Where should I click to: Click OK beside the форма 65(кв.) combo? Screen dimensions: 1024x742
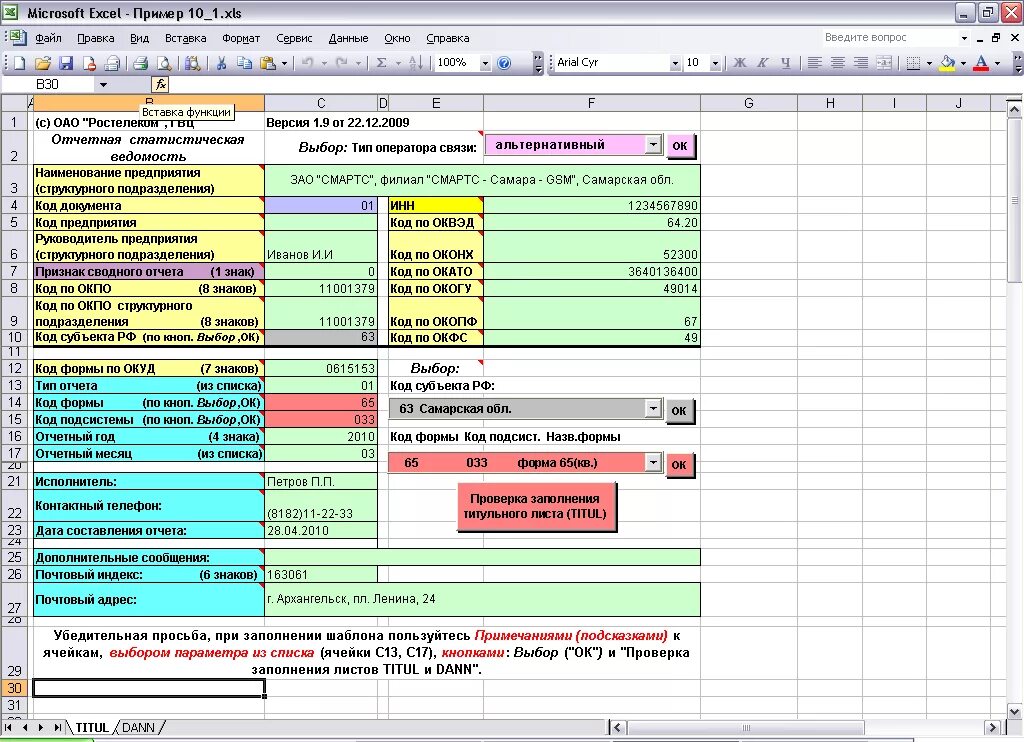coord(679,464)
